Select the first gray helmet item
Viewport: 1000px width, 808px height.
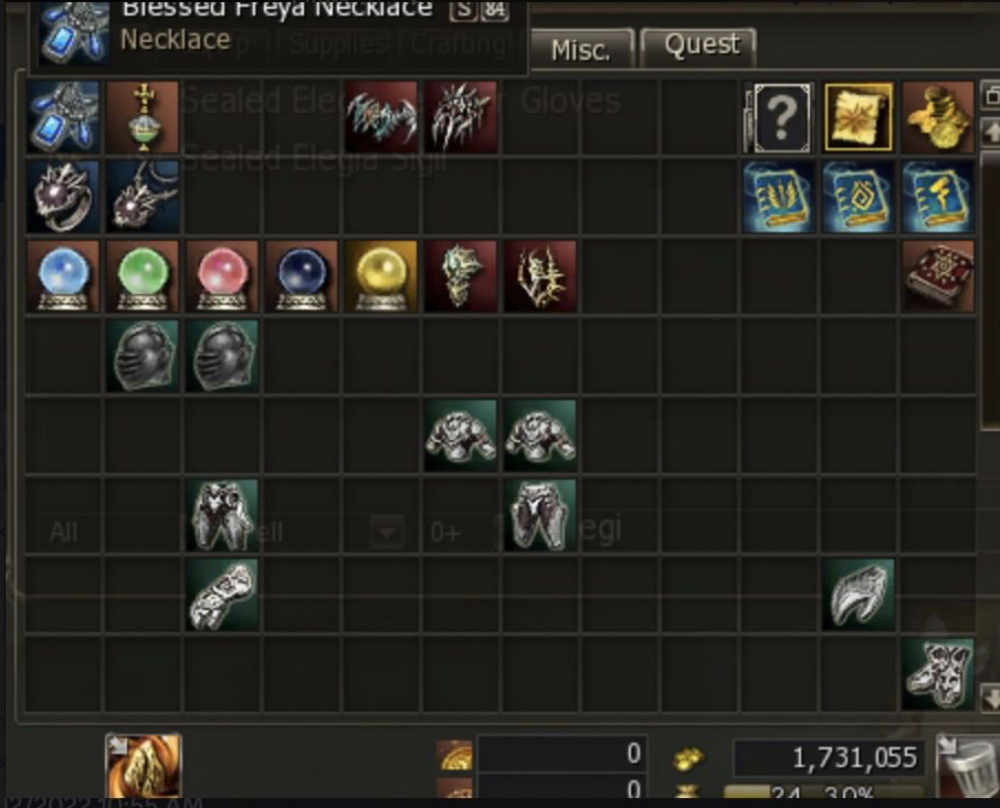pyautogui.click(x=143, y=356)
